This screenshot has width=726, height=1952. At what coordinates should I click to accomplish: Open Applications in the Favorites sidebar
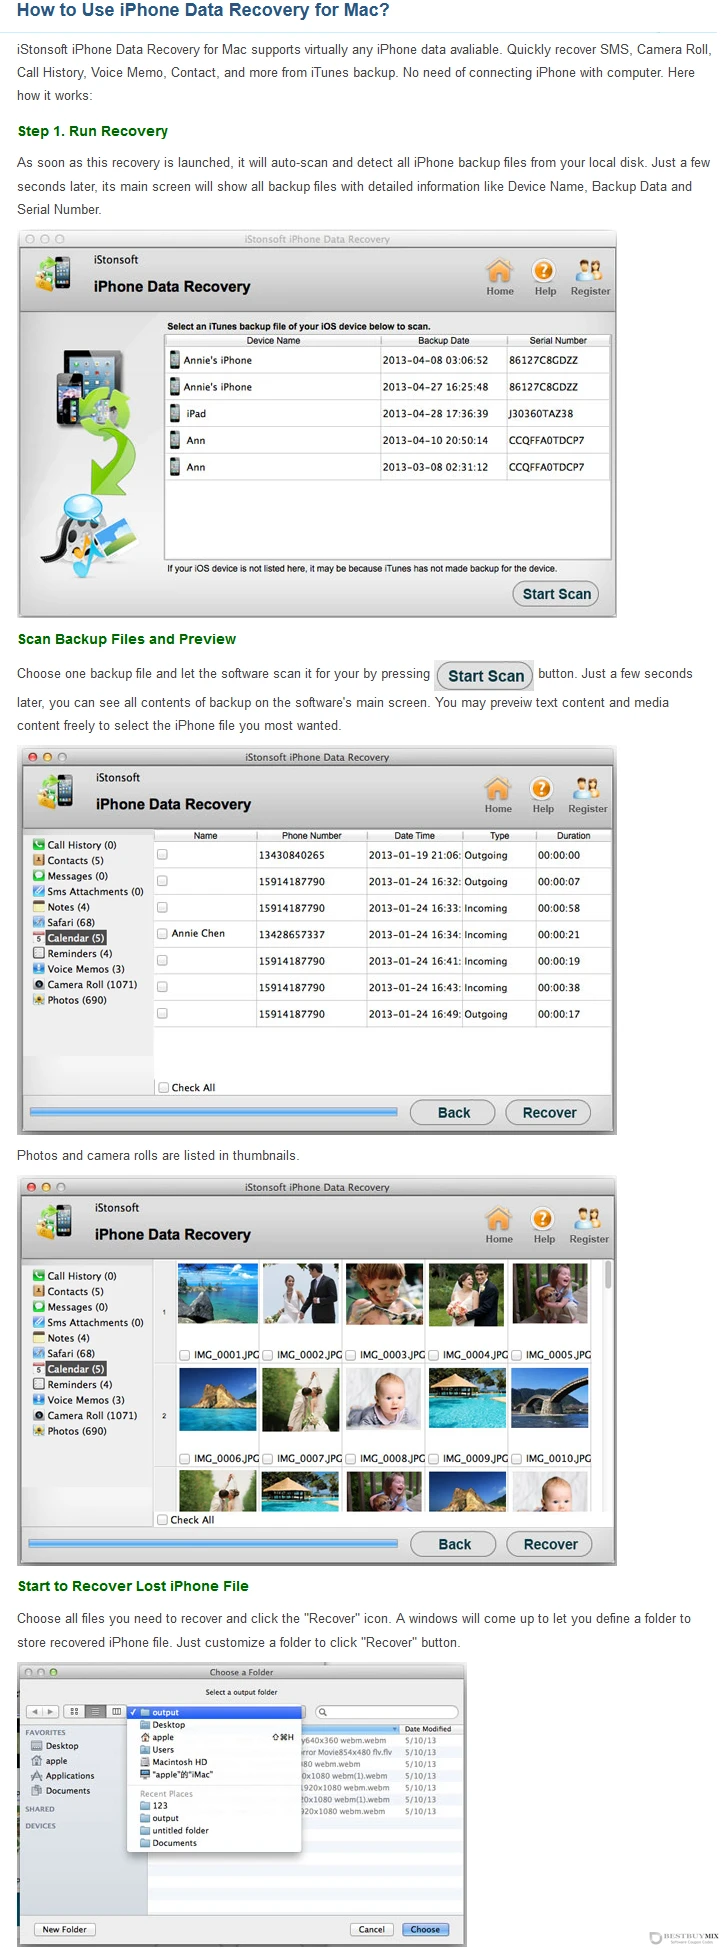click(x=63, y=1776)
